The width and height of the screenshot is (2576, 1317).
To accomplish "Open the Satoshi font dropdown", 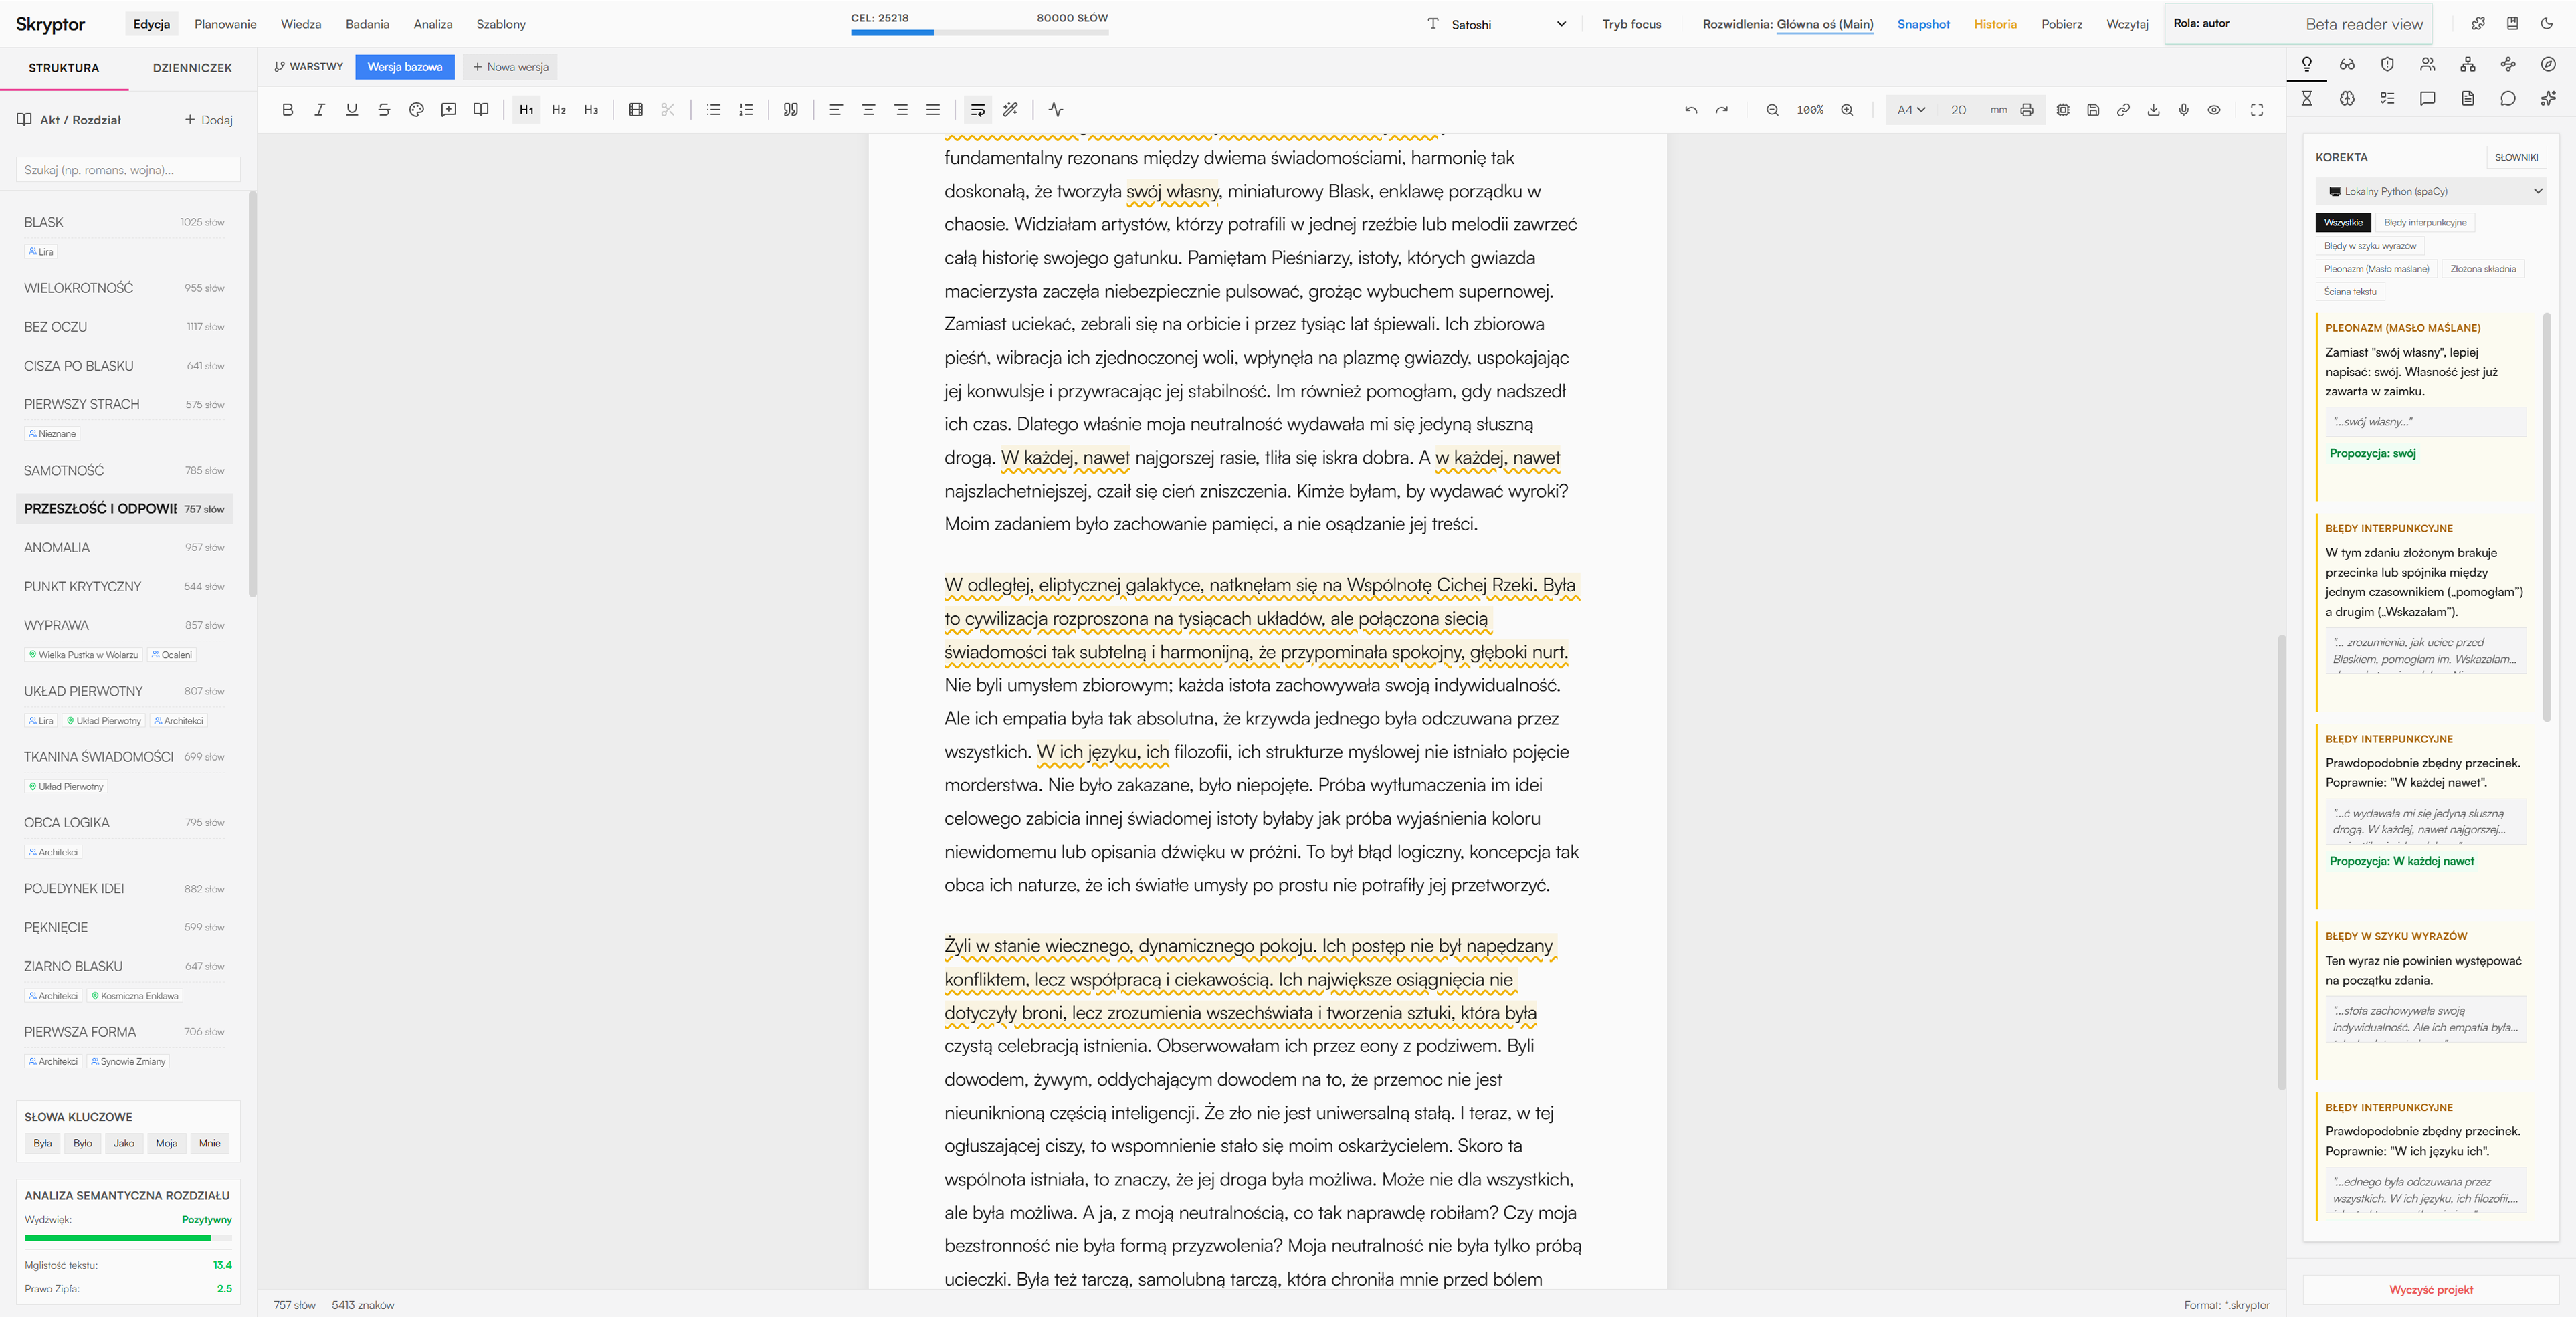I will click(x=1497, y=25).
